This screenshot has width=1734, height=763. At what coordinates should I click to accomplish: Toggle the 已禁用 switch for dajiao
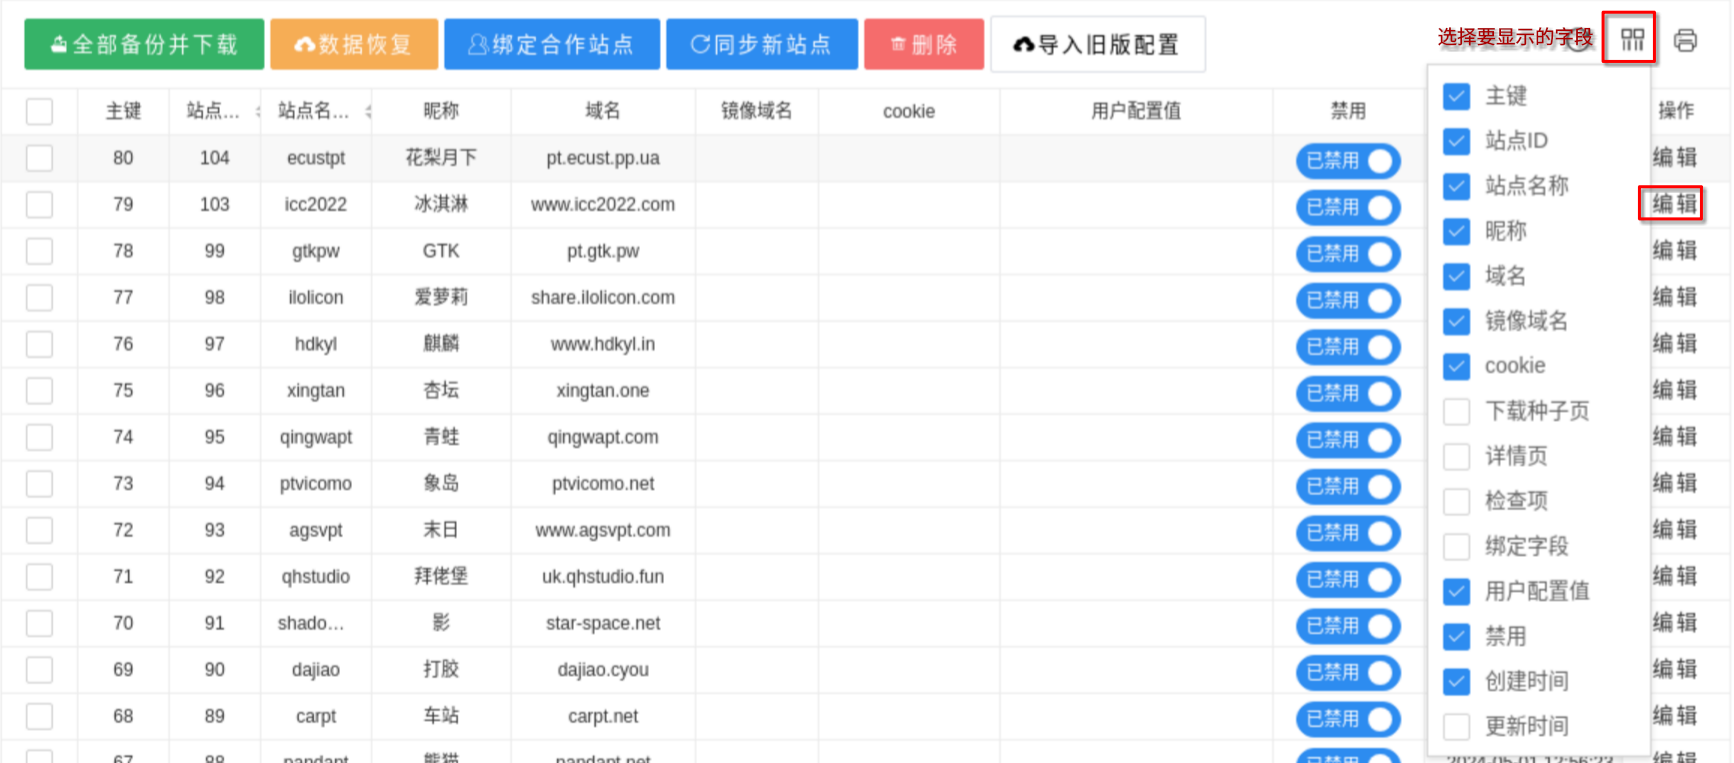pyautogui.click(x=1348, y=672)
